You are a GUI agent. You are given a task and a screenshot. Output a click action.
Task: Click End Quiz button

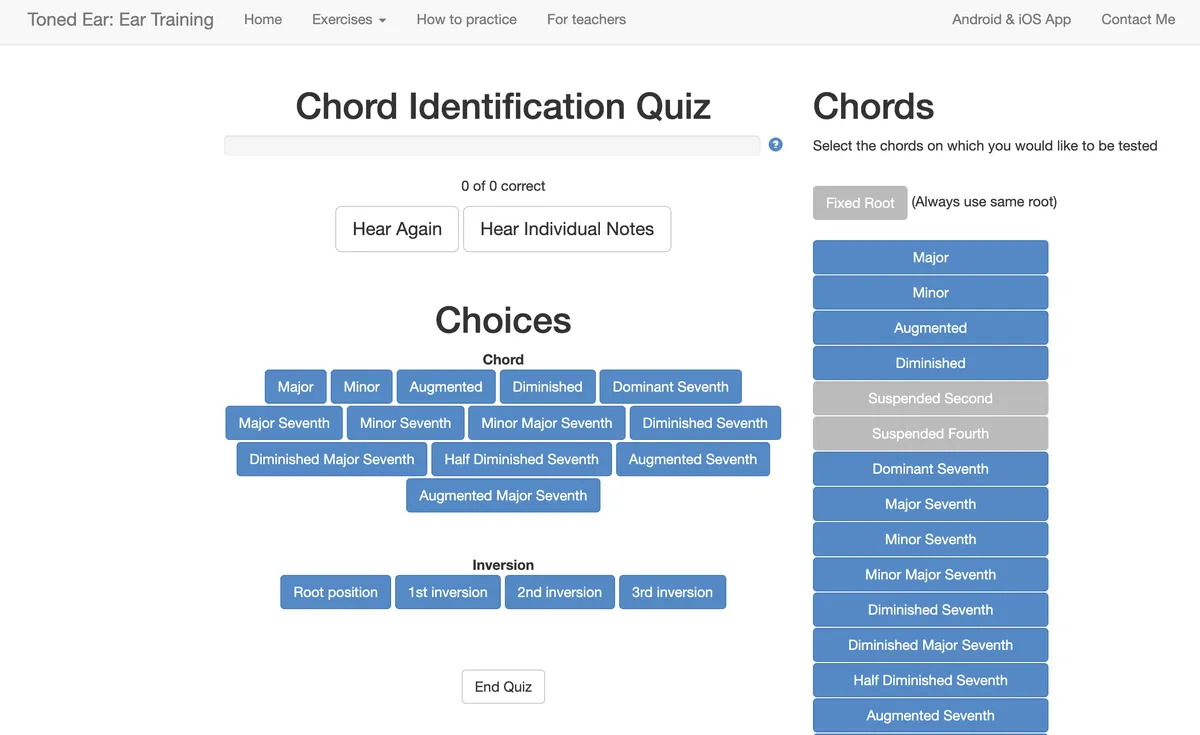coord(503,687)
